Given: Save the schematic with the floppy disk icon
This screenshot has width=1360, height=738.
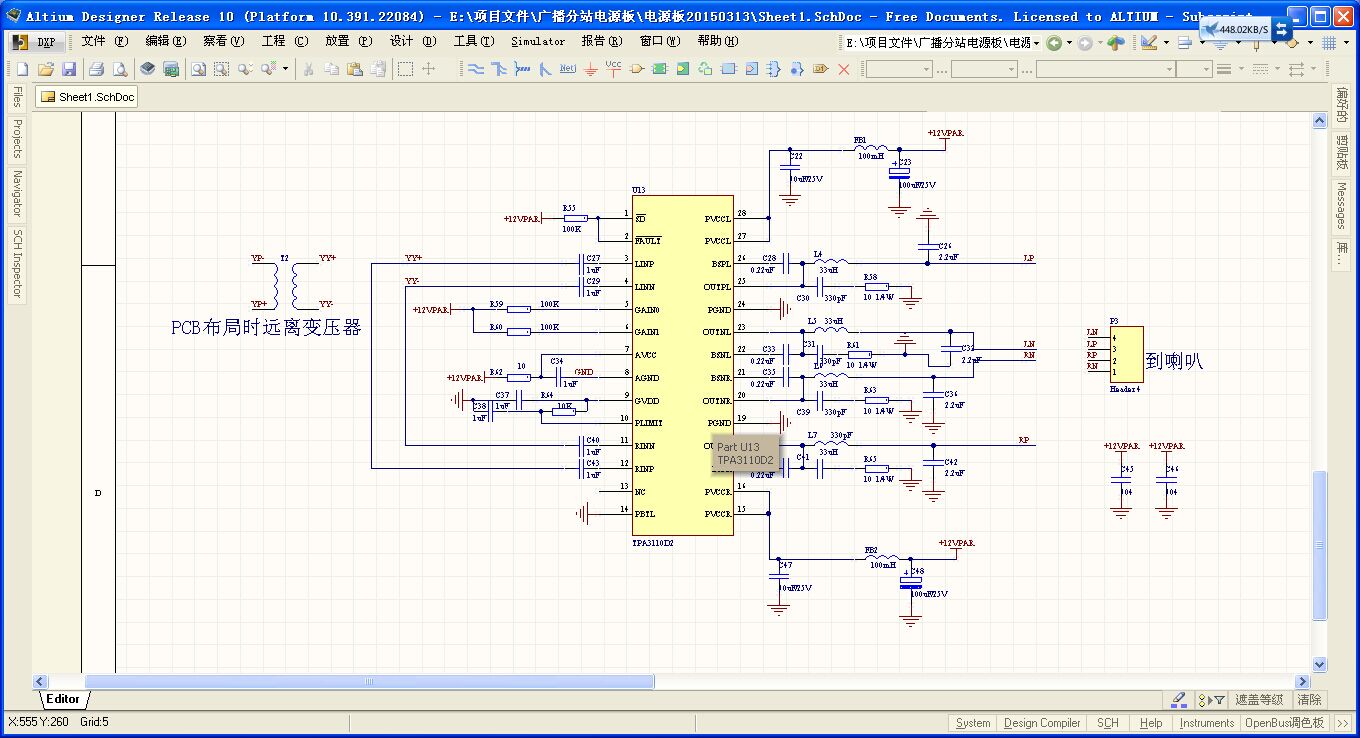Looking at the screenshot, I should 69,69.
